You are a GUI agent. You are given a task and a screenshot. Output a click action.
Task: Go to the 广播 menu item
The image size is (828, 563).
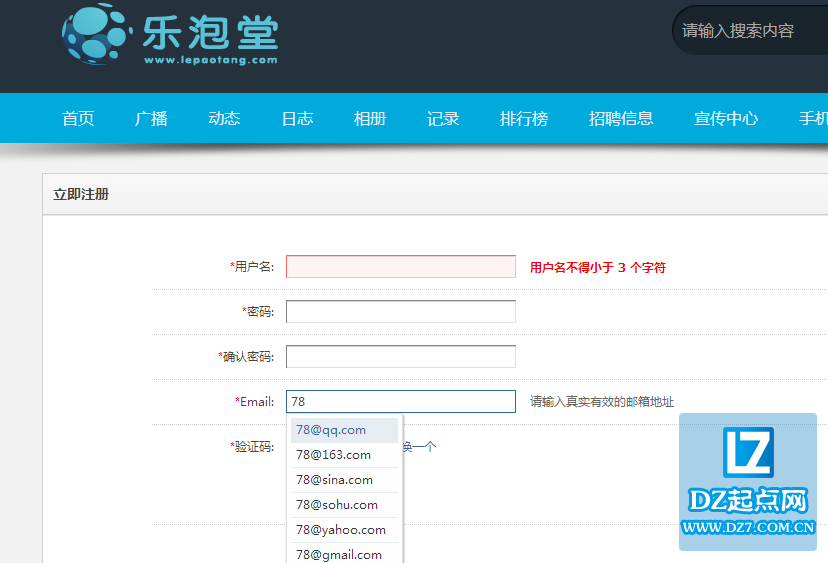point(151,118)
